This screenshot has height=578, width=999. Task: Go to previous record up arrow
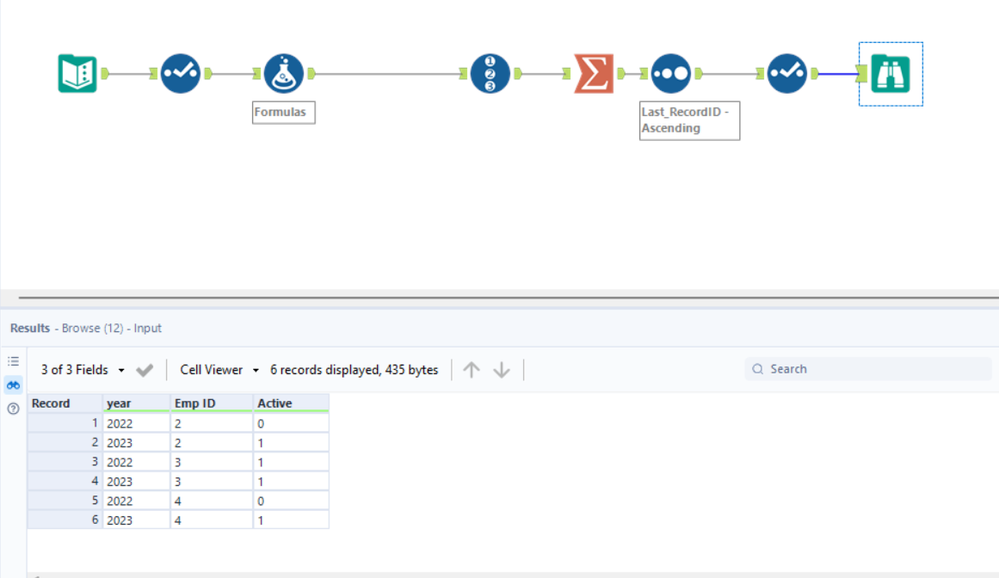point(471,370)
